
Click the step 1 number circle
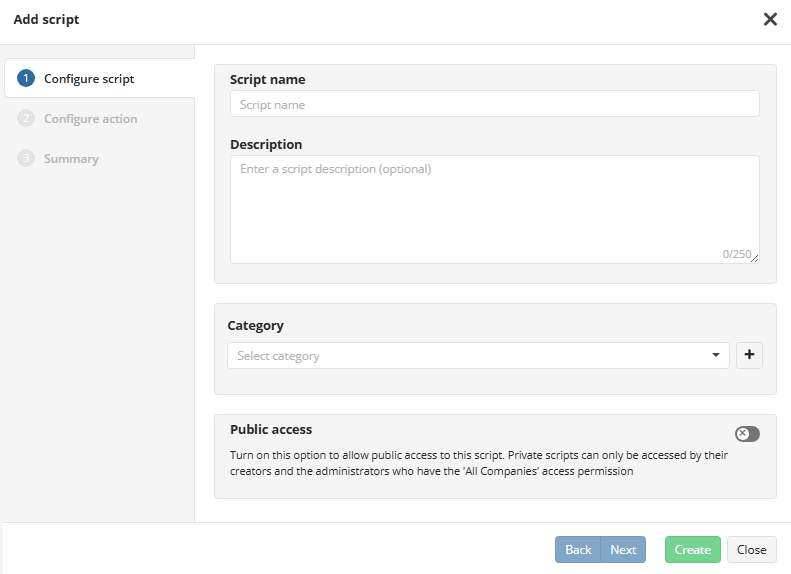click(26, 79)
